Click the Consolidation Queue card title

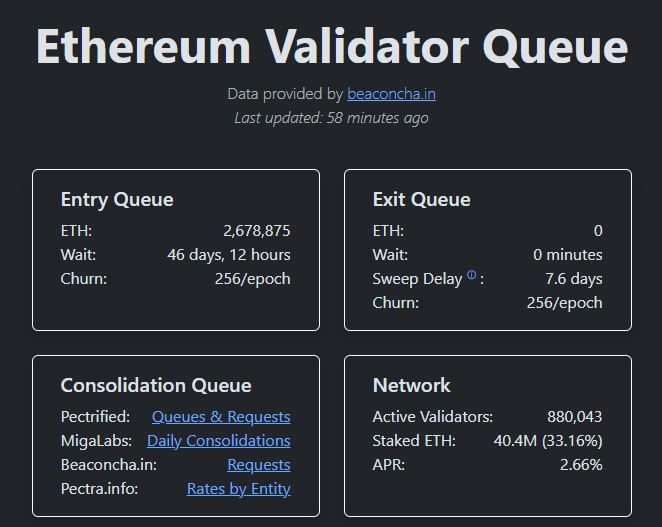[x=156, y=385]
